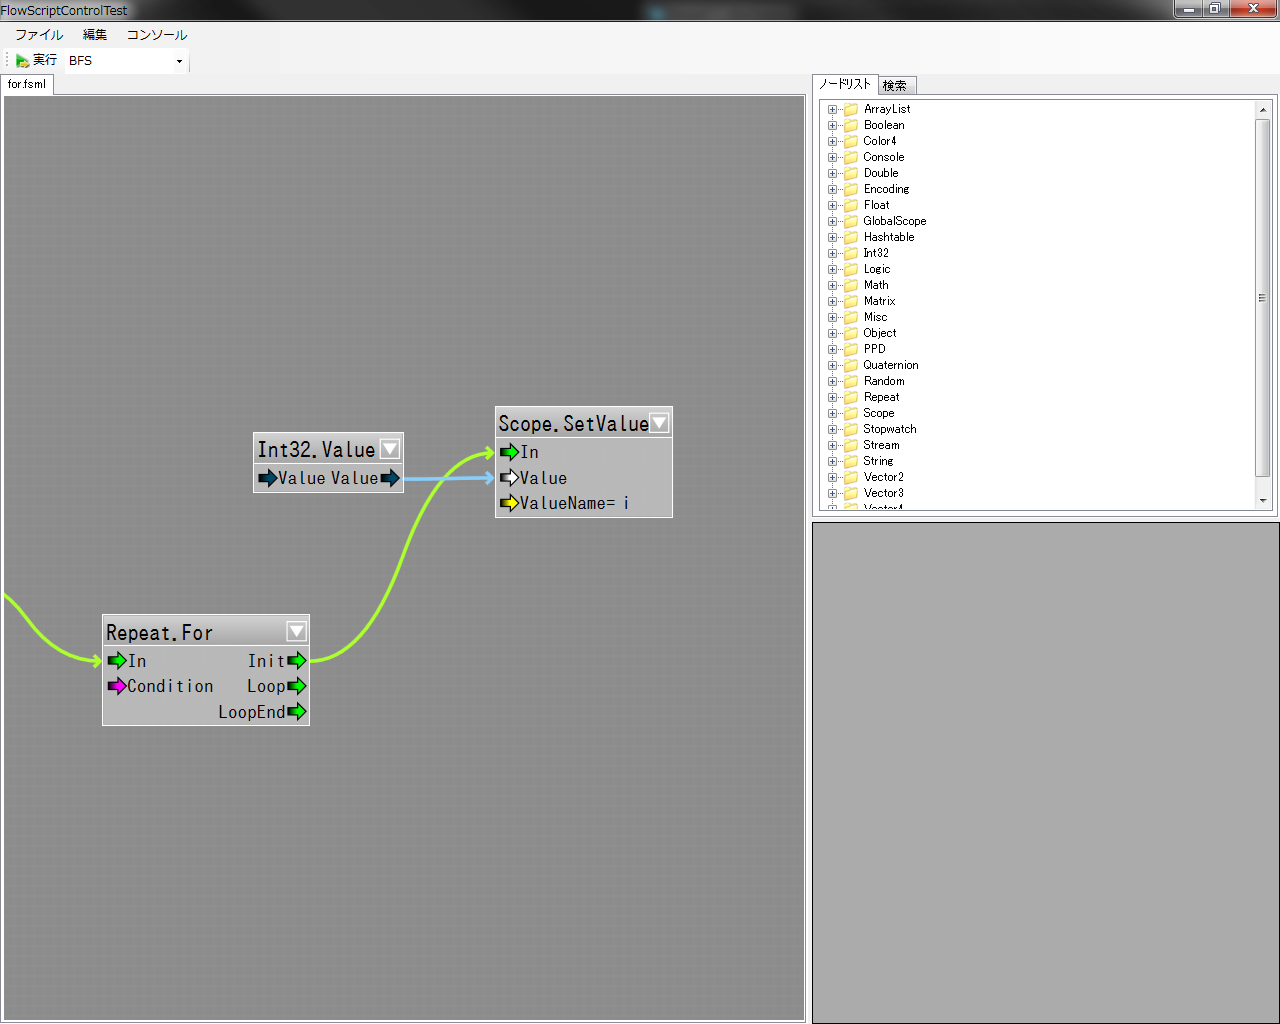Click the node list vertical scrollbar thumb
1280x1024 pixels.
(1262, 298)
